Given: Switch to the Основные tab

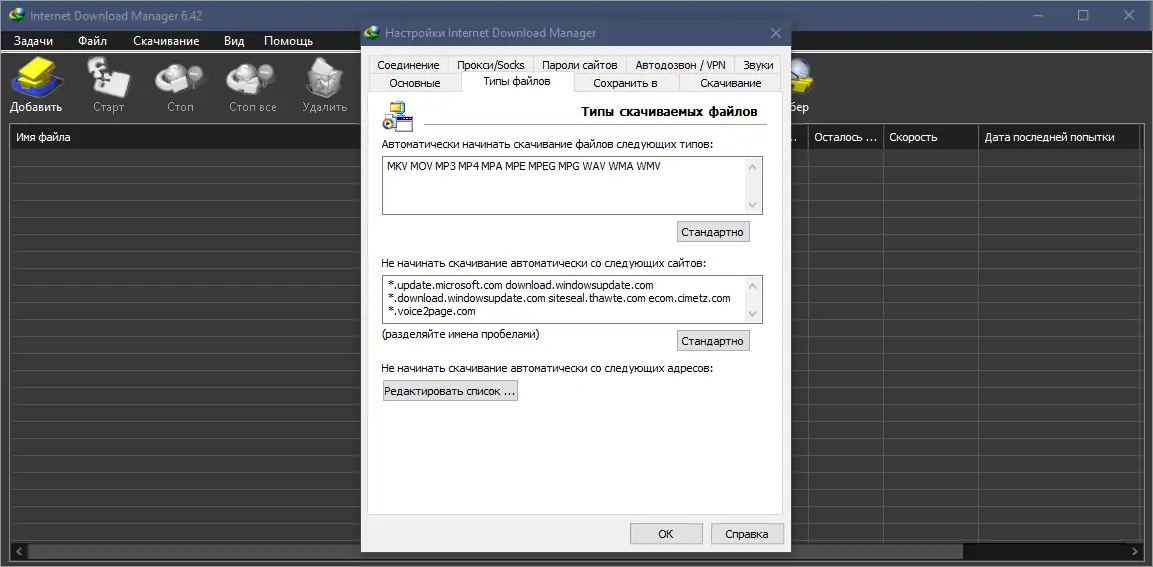Looking at the screenshot, I should 415,83.
